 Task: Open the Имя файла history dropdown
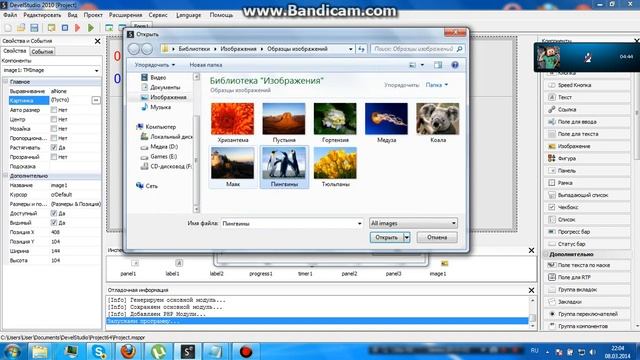(359, 224)
